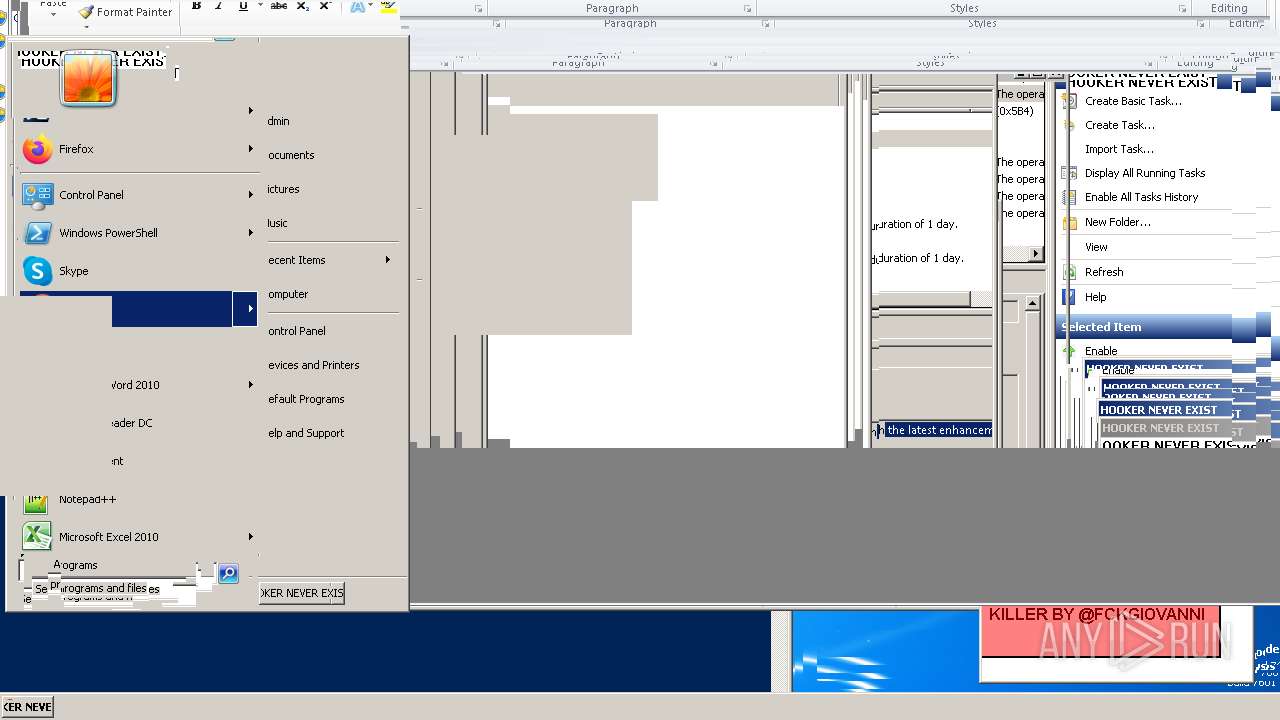This screenshot has height=720, width=1280.
Task: Expand Windows PowerShell jump list arrow
Action: pyautogui.click(x=251, y=233)
